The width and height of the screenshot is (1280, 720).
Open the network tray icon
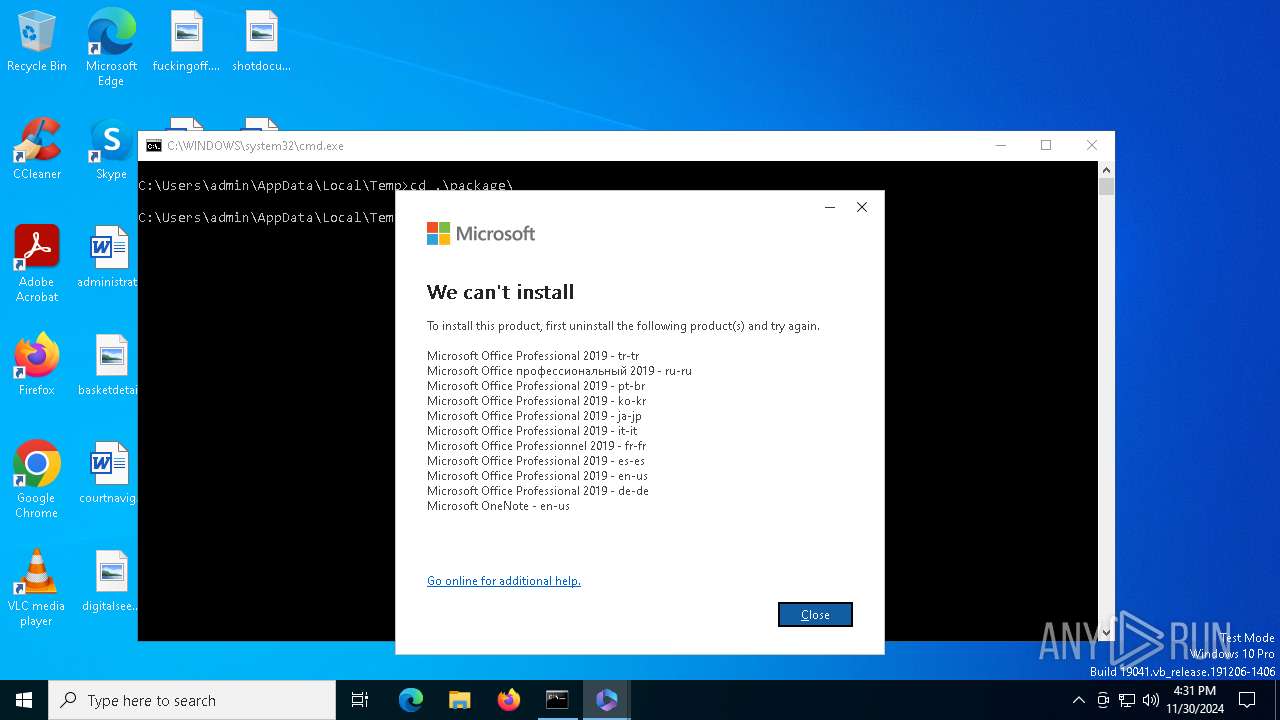tap(1127, 700)
